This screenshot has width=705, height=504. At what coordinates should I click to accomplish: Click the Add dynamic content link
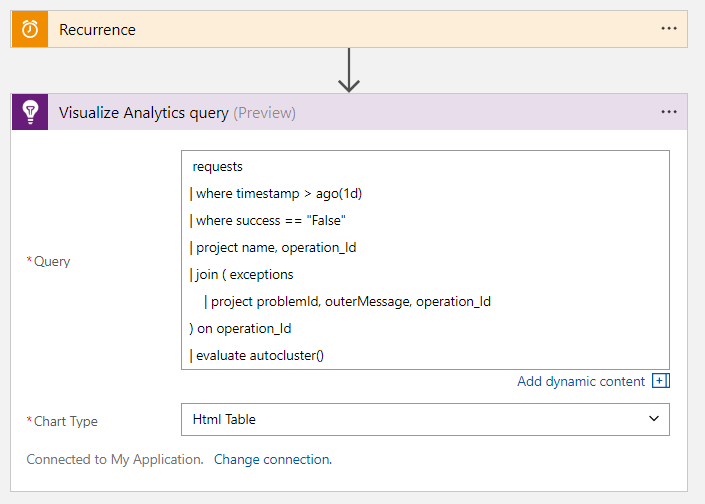(582, 381)
